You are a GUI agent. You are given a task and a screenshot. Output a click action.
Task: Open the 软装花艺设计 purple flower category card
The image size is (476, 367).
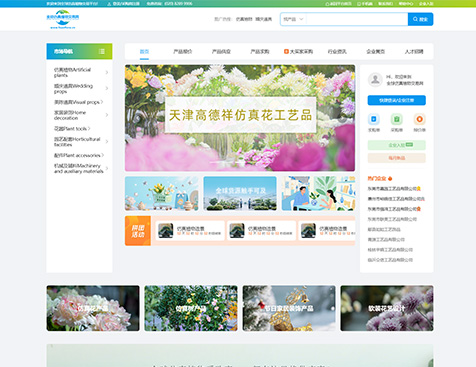[x=387, y=308]
